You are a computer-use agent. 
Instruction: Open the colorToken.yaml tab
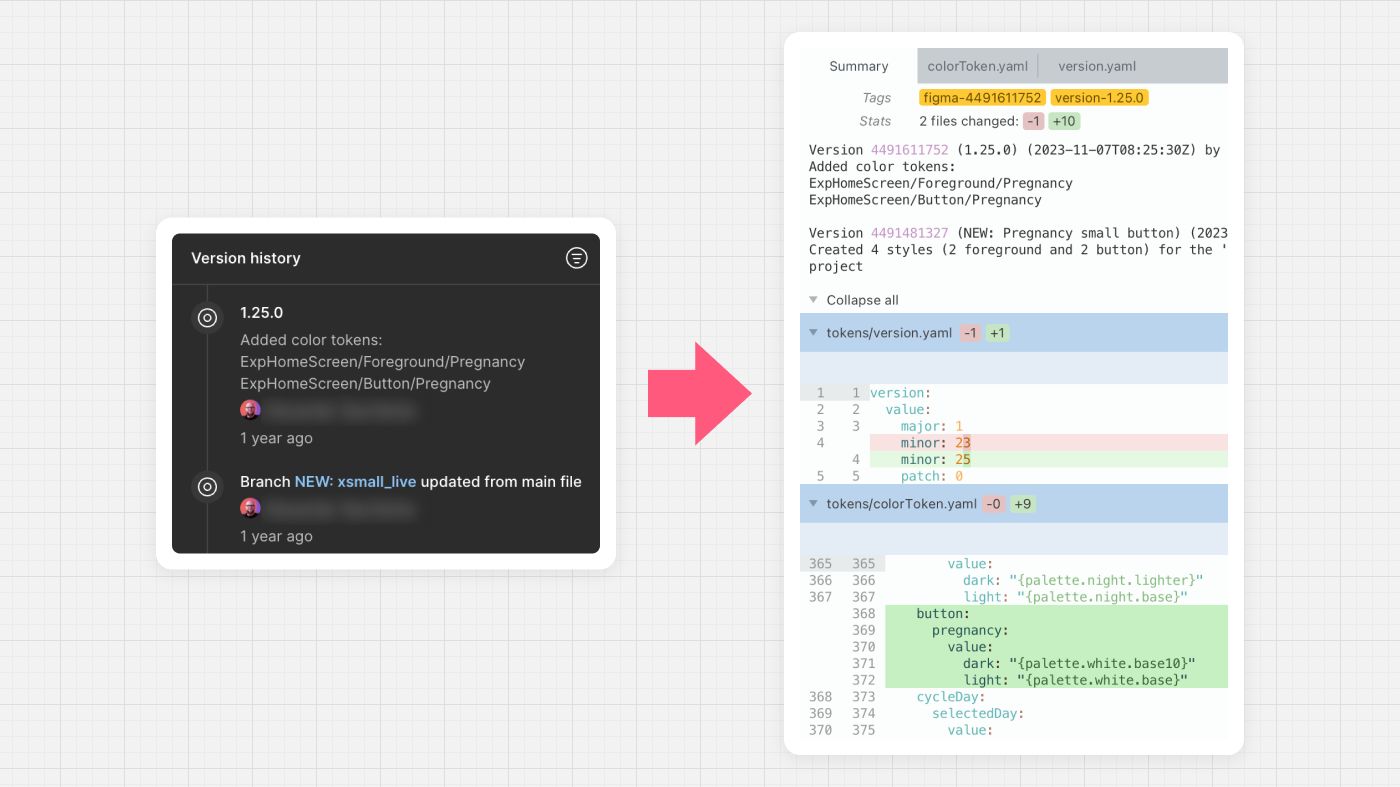[x=977, y=66]
